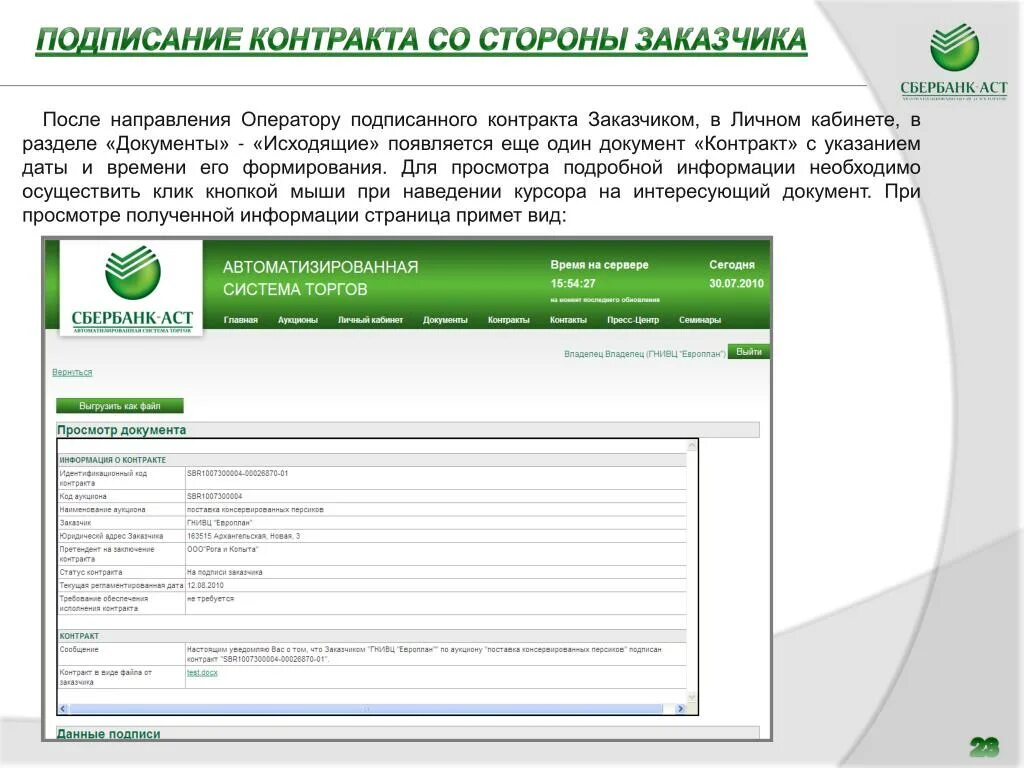Open the Аукционы menu item
This screenshot has height=768, width=1024.
click(x=298, y=320)
